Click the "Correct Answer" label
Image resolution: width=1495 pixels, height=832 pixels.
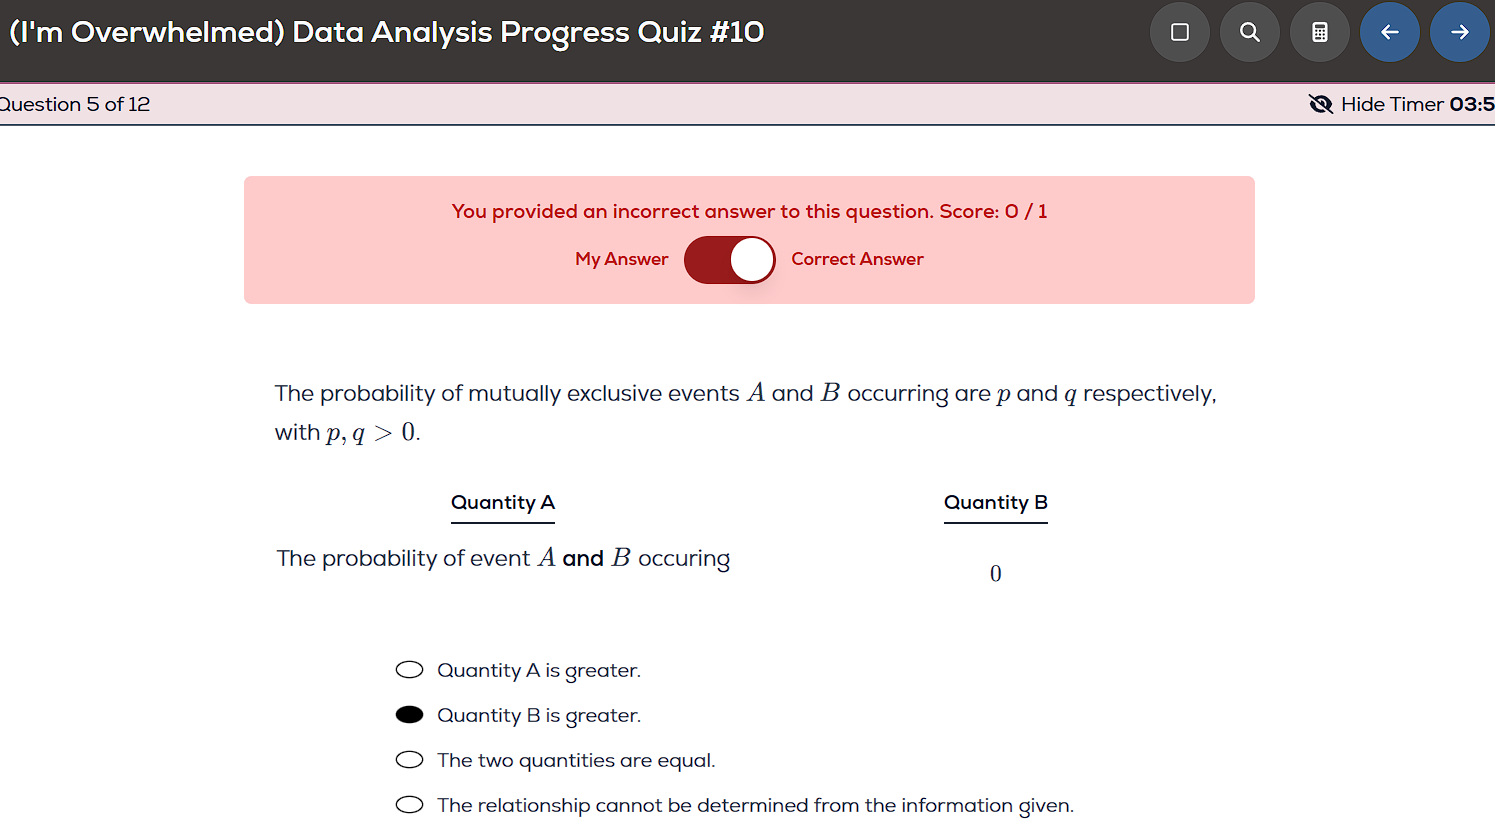[x=857, y=259]
